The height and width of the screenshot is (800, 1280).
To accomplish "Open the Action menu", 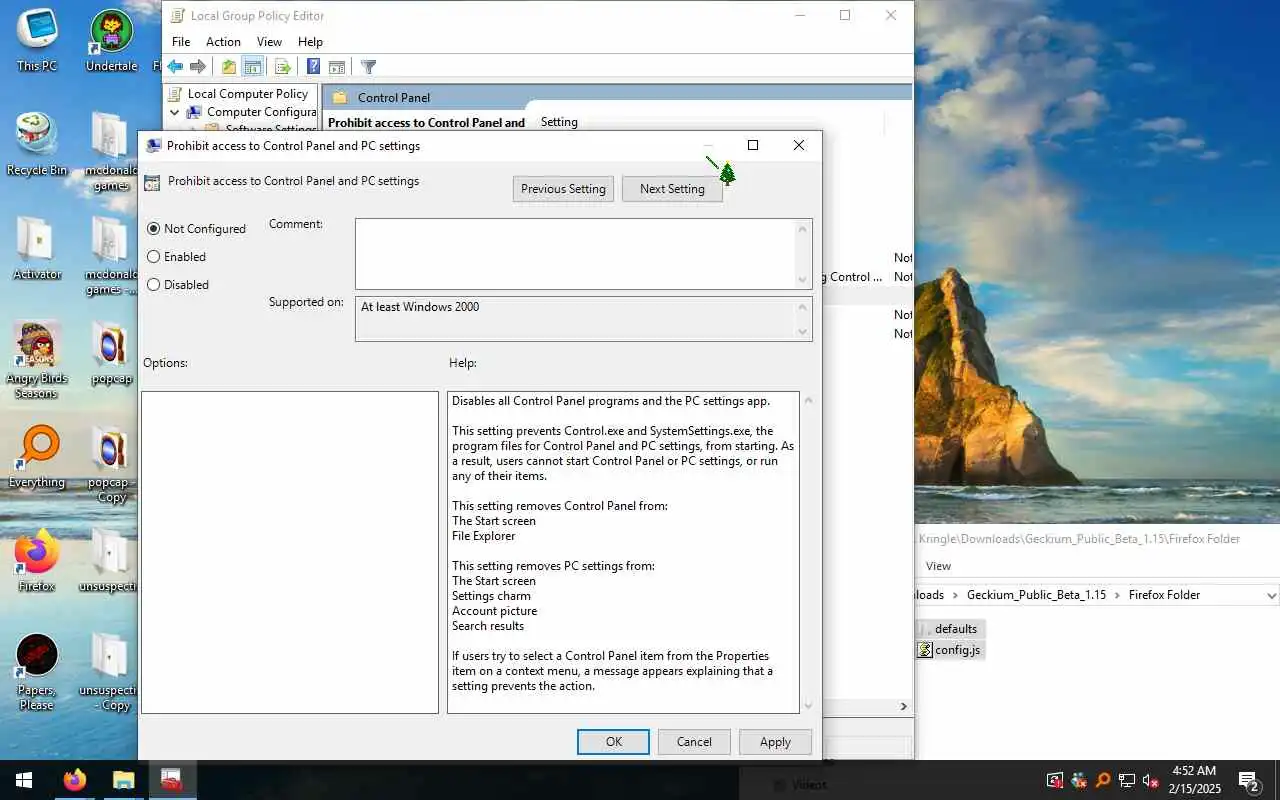I will coord(223,42).
